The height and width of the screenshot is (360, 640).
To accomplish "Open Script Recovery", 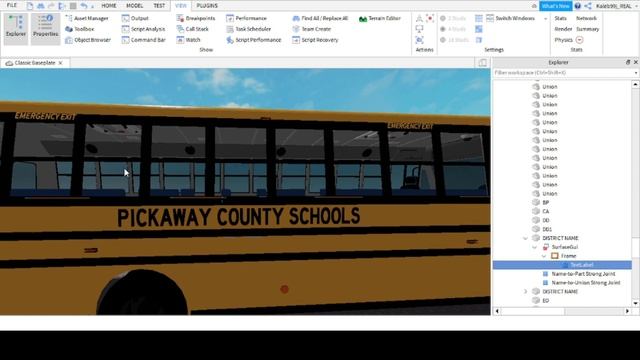I will (316, 40).
